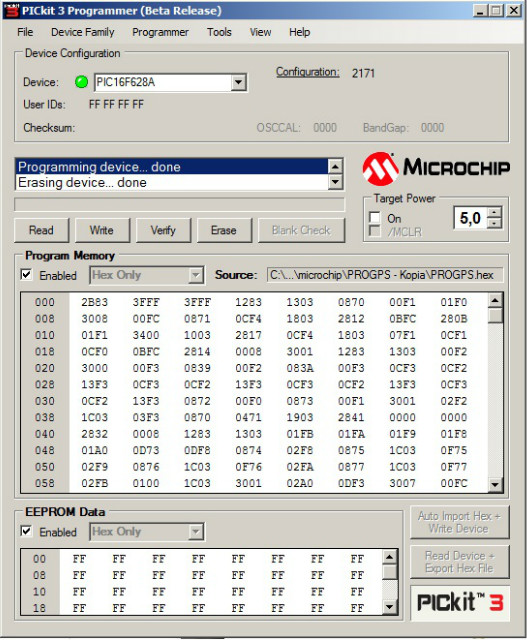Open the View menu
This screenshot has width=527, height=640.
(x=260, y=32)
